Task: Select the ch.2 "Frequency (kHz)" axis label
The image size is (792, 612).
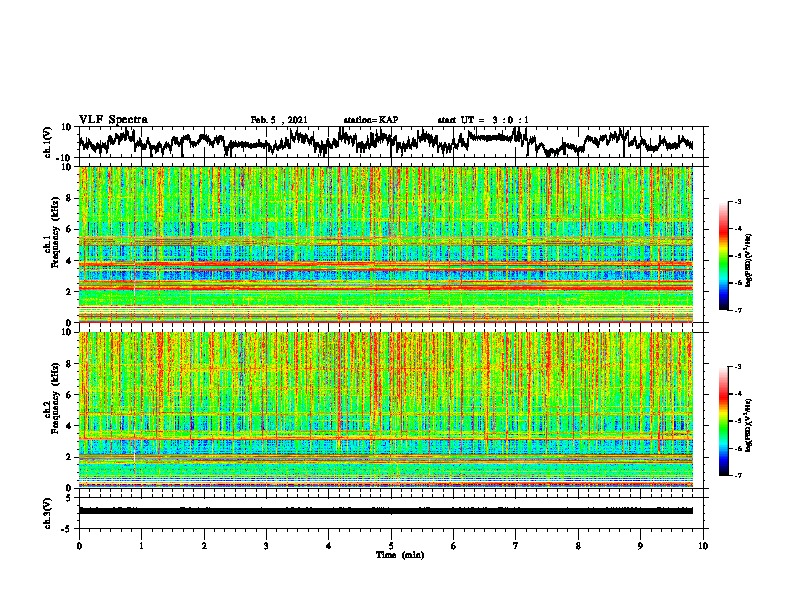Action: pyautogui.click(x=55, y=398)
